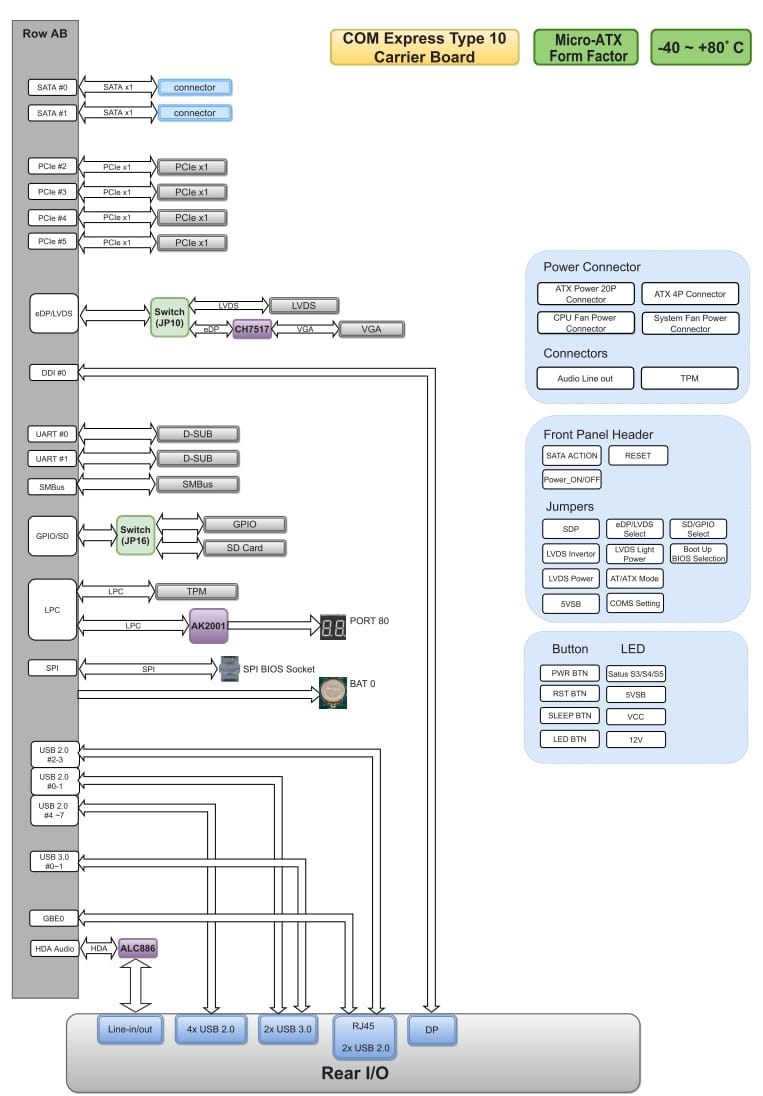
Task: Select the AT/ATX Mode jumper box
Action: point(635,578)
